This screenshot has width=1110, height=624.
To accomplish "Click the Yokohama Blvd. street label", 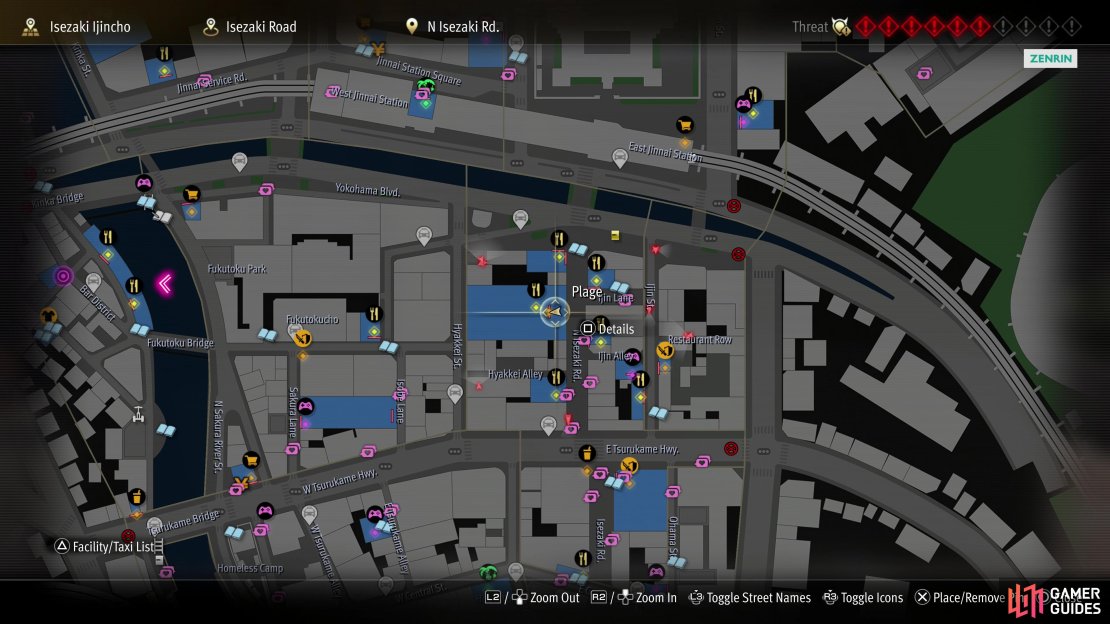I will 367,190.
